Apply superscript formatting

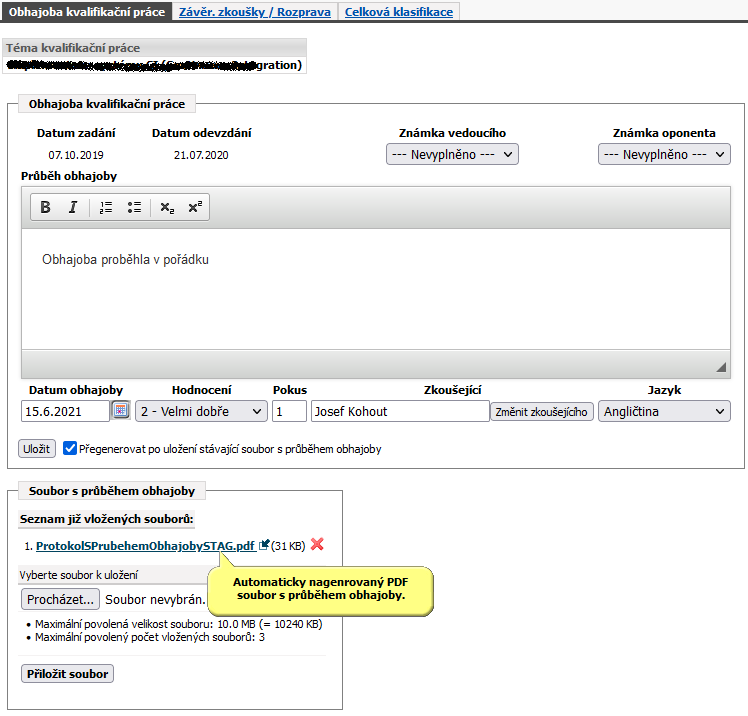(195, 207)
